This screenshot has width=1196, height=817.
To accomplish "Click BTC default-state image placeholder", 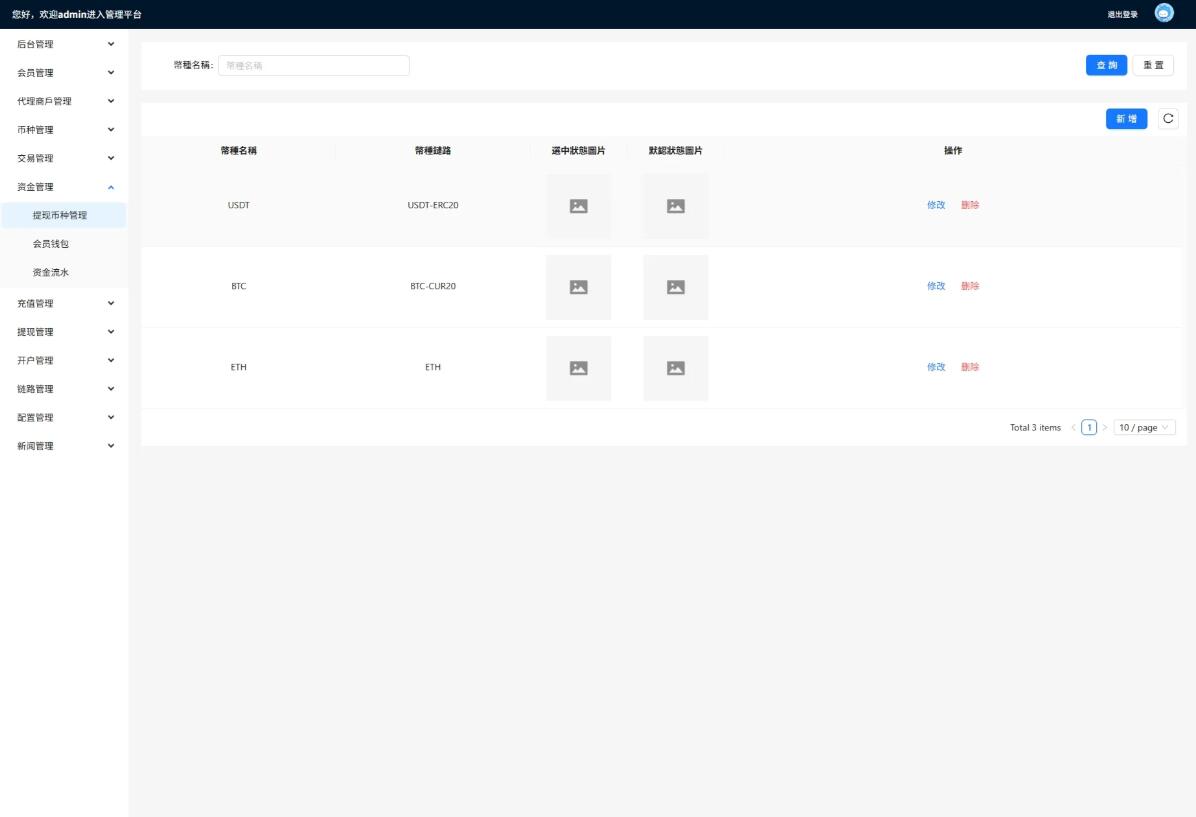I will 676,287.
